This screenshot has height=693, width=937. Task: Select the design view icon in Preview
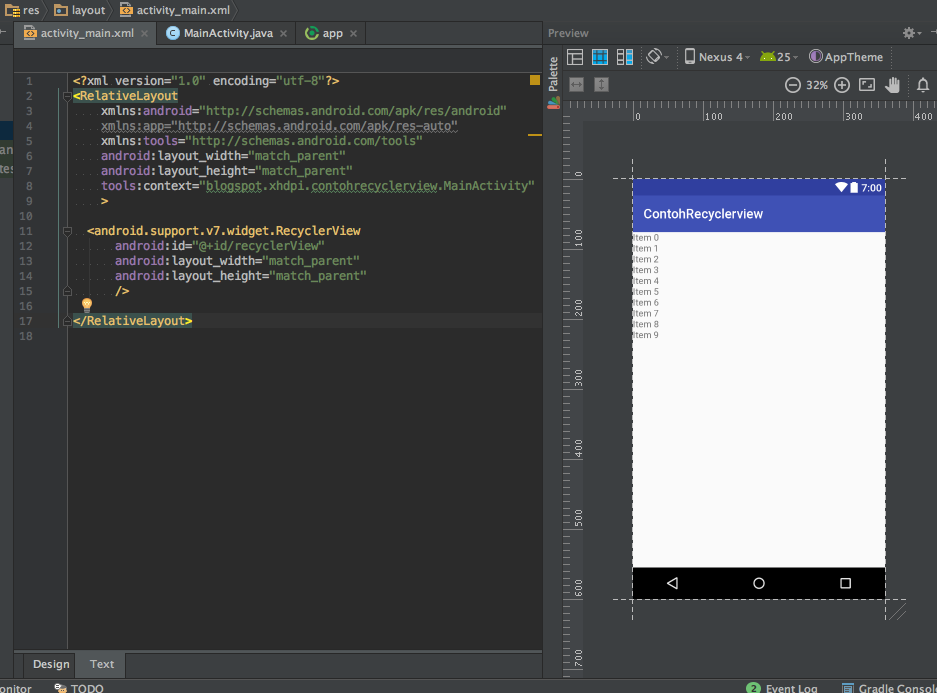point(575,57)
